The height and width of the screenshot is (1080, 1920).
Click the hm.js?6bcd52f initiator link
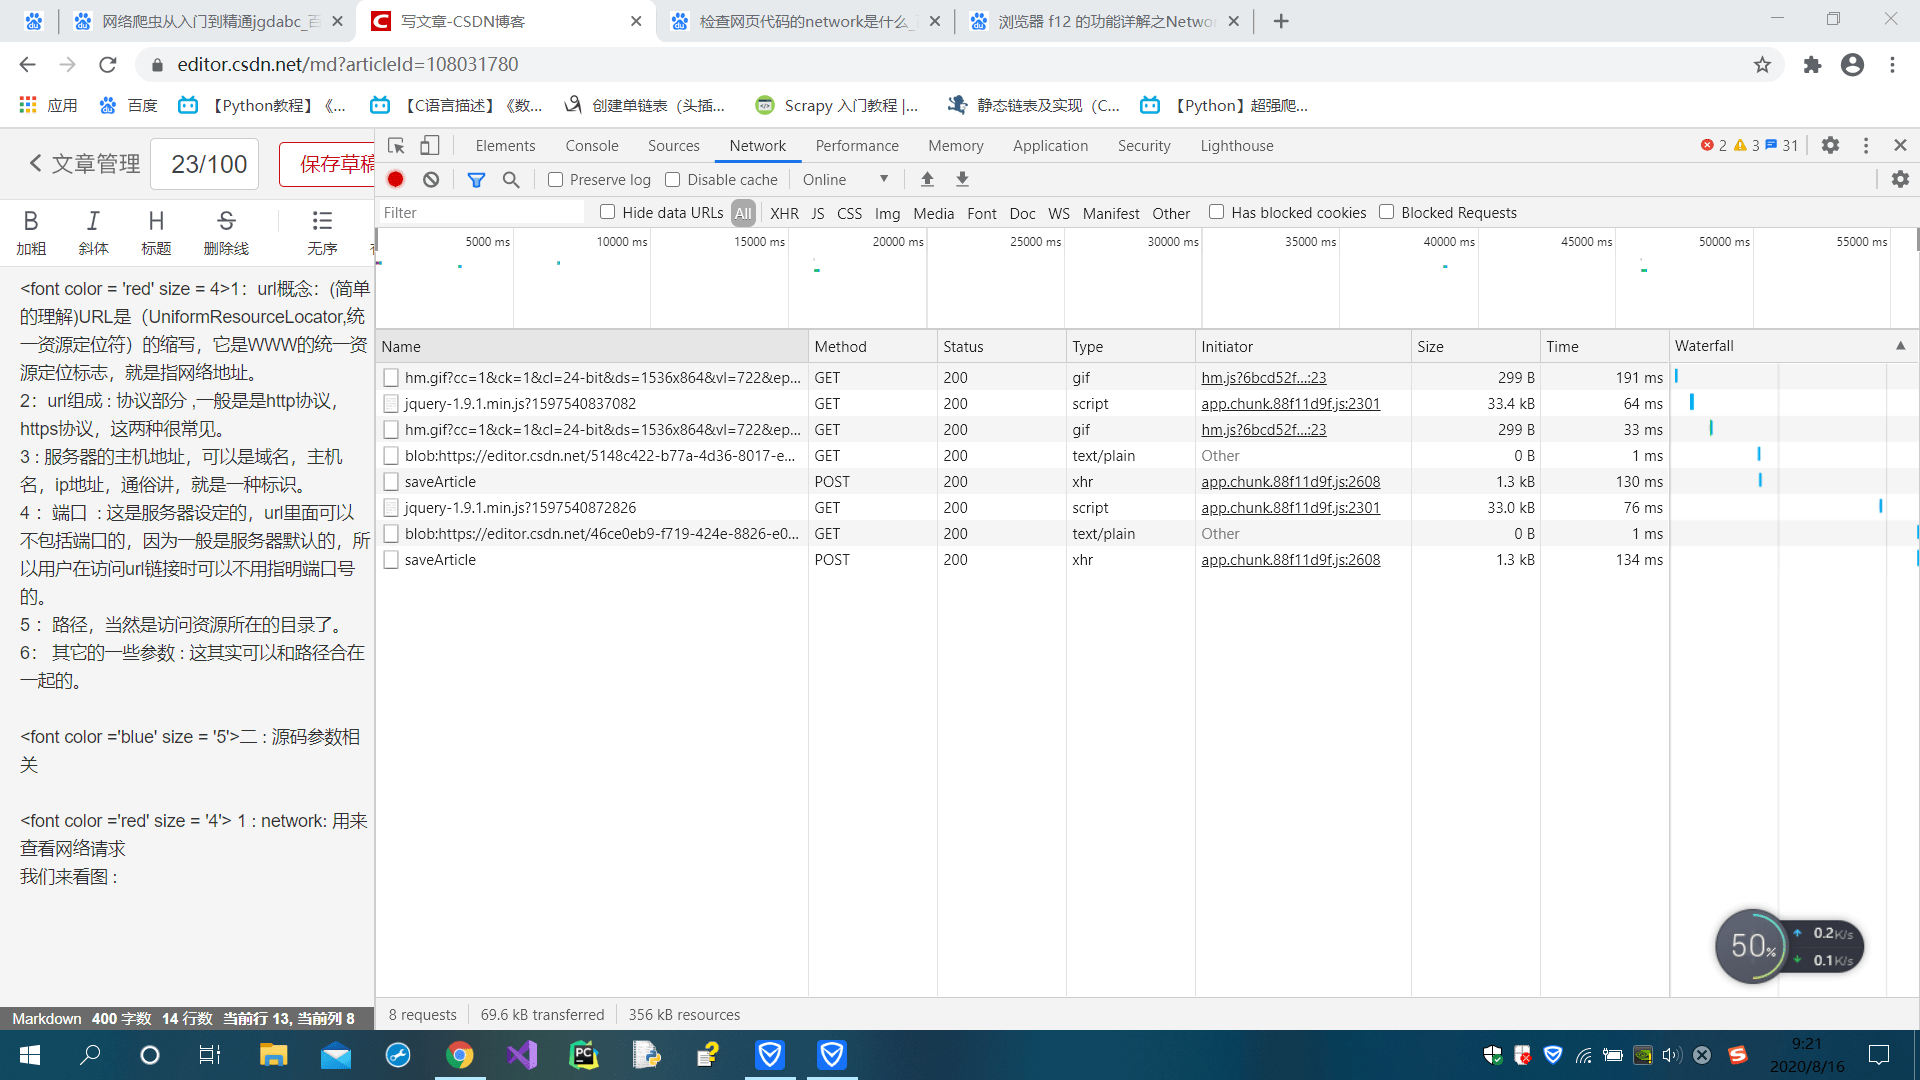point(1262,378)
